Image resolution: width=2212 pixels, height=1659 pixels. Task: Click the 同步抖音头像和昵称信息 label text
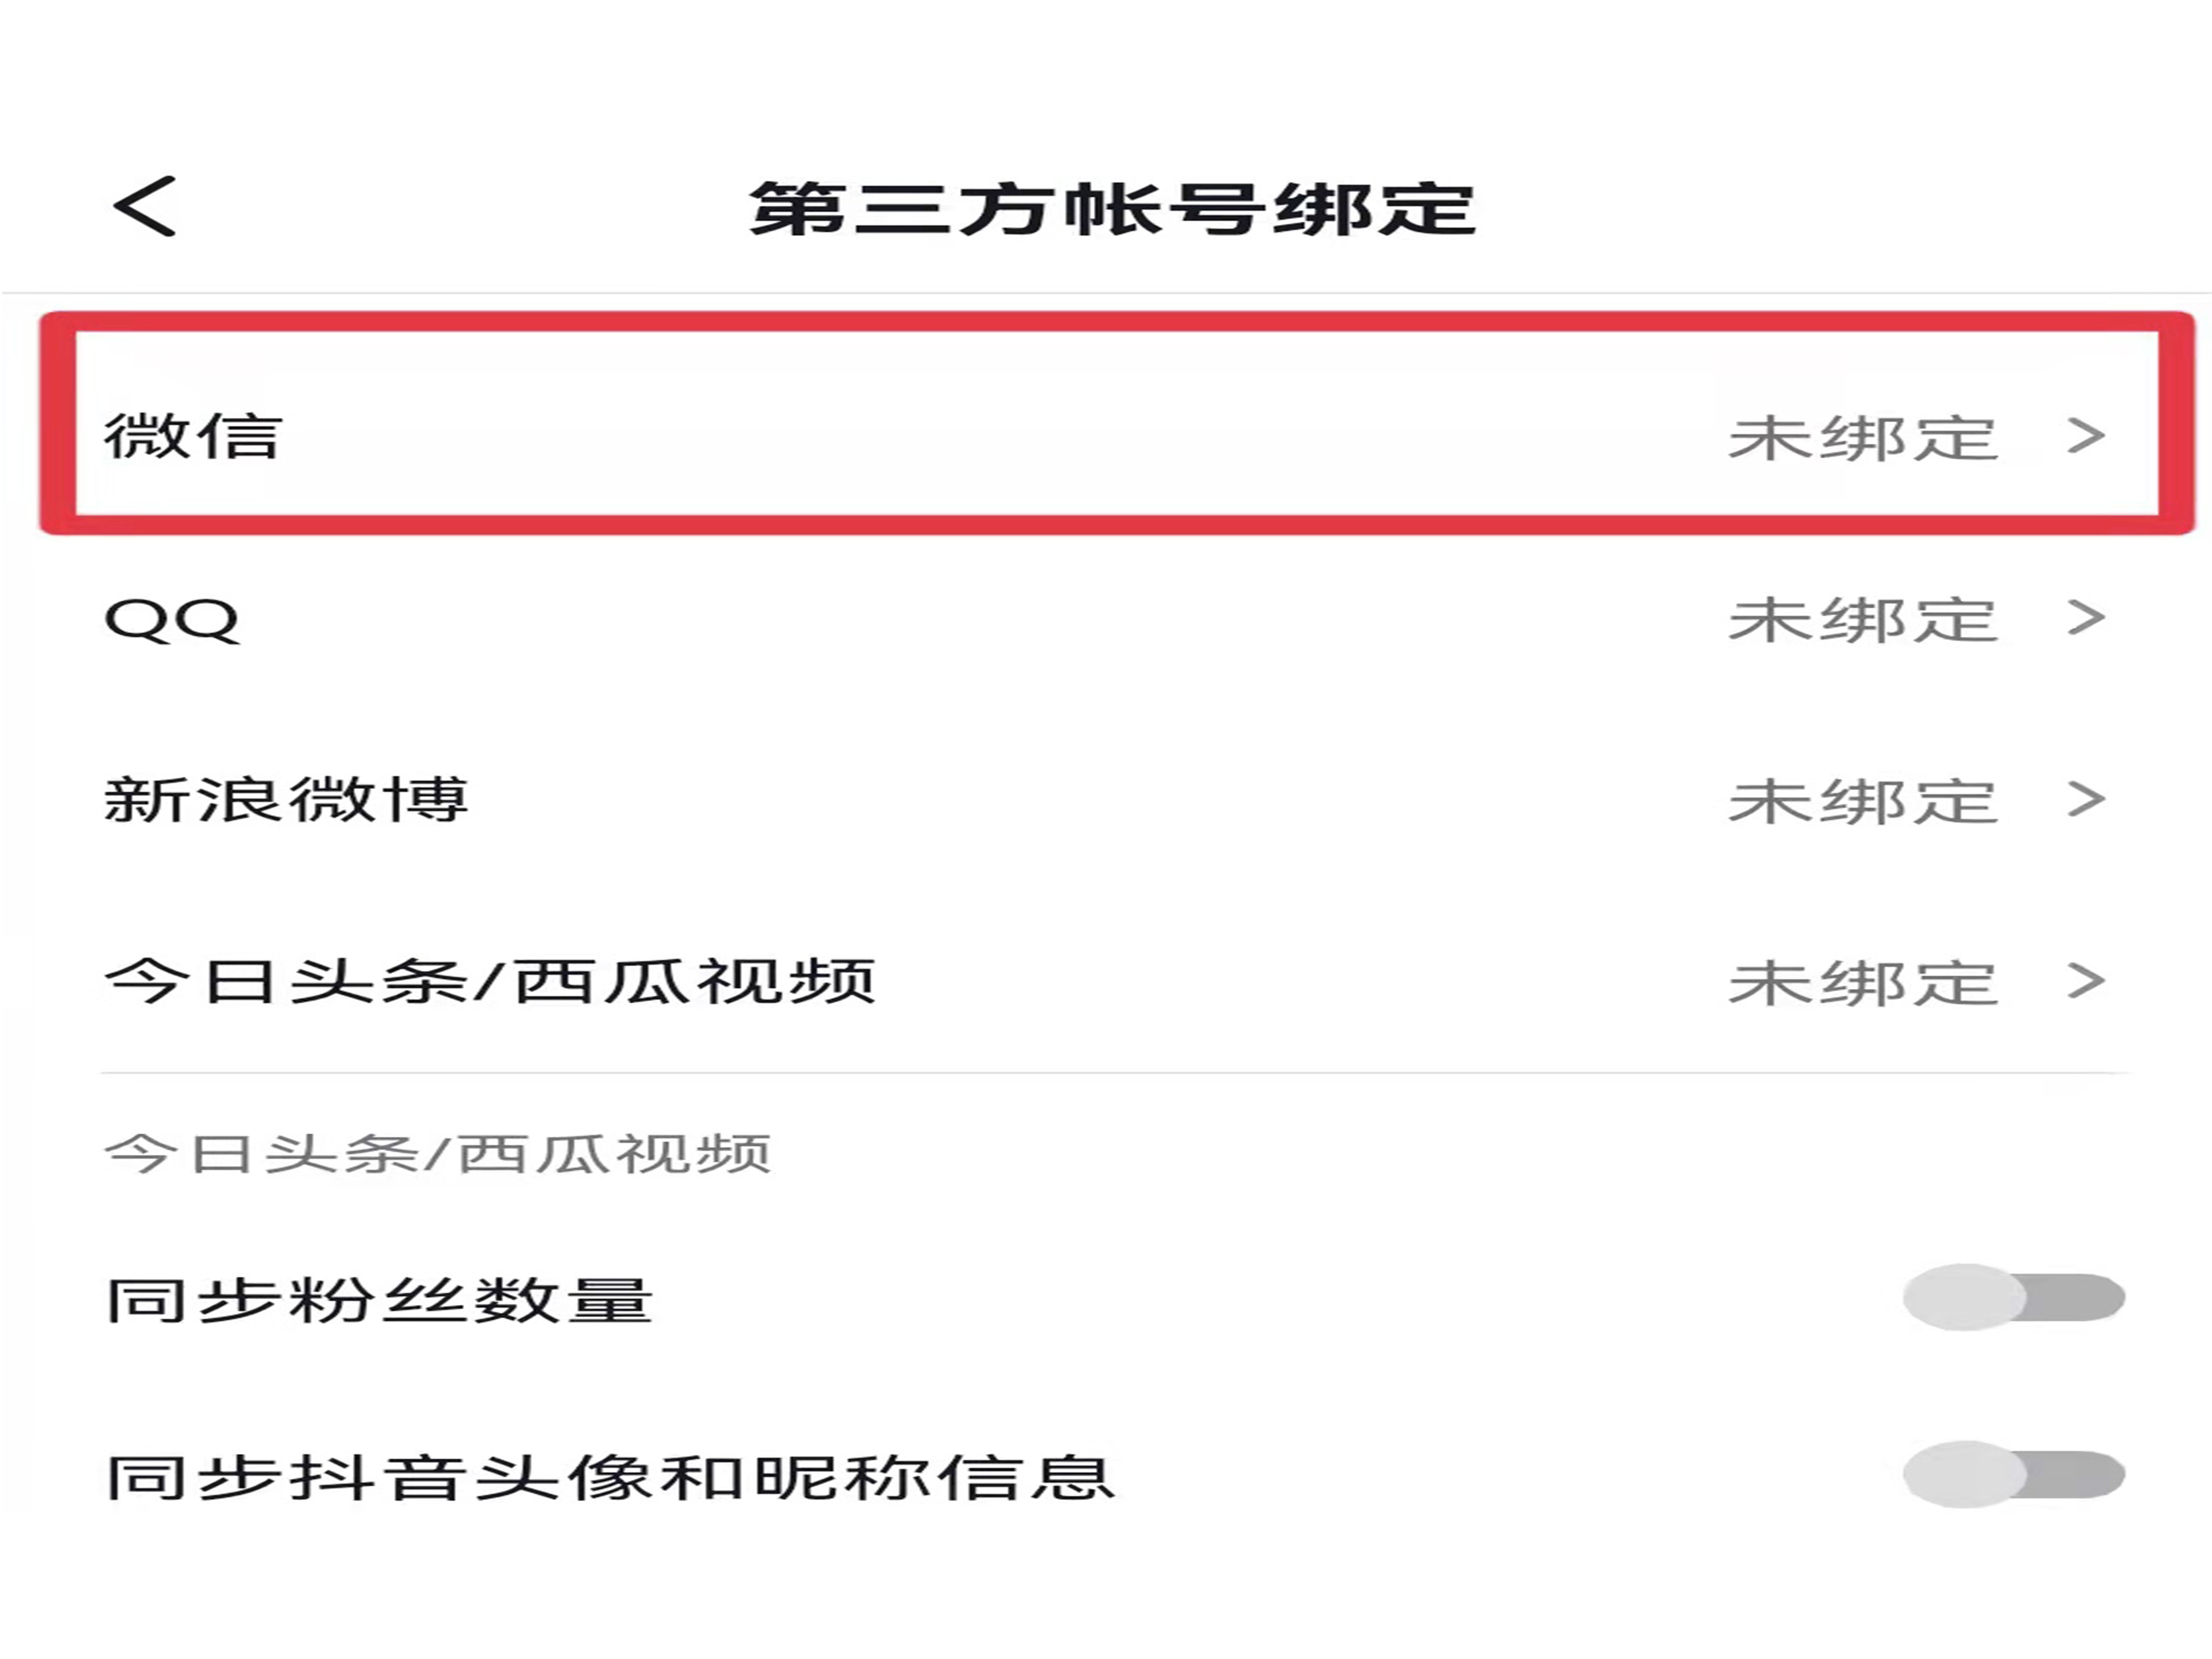610,1478
